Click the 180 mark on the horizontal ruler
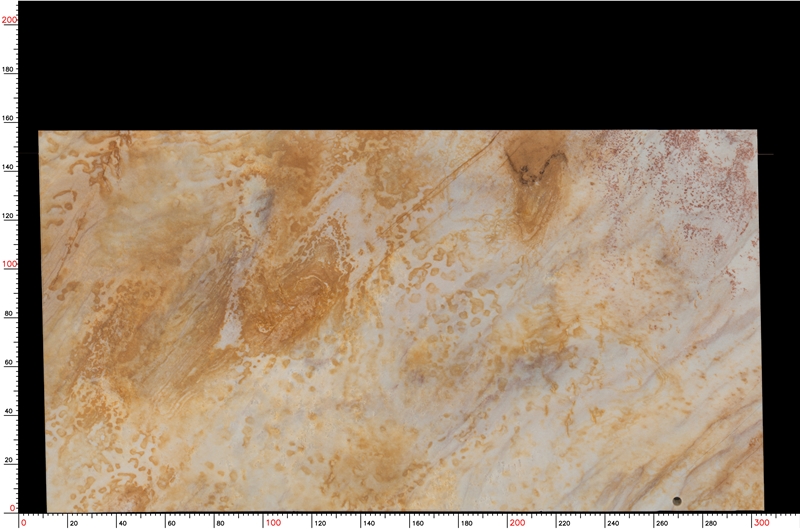This screenshot has height=531, width=800. point(466,523)
